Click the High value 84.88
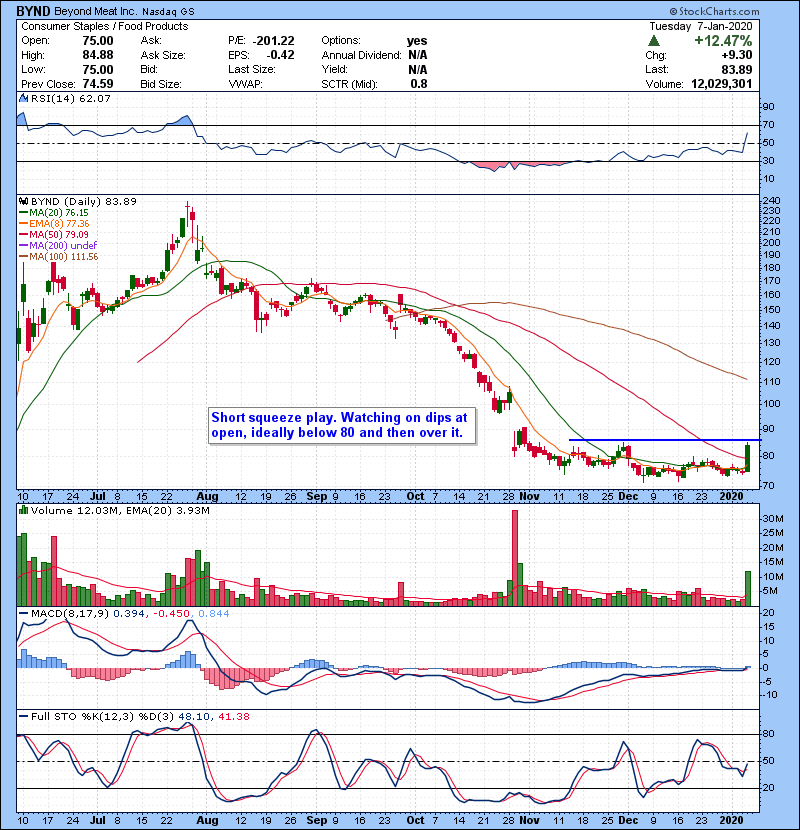Viewport: 800px width, 830px height. tap(98, 55)
